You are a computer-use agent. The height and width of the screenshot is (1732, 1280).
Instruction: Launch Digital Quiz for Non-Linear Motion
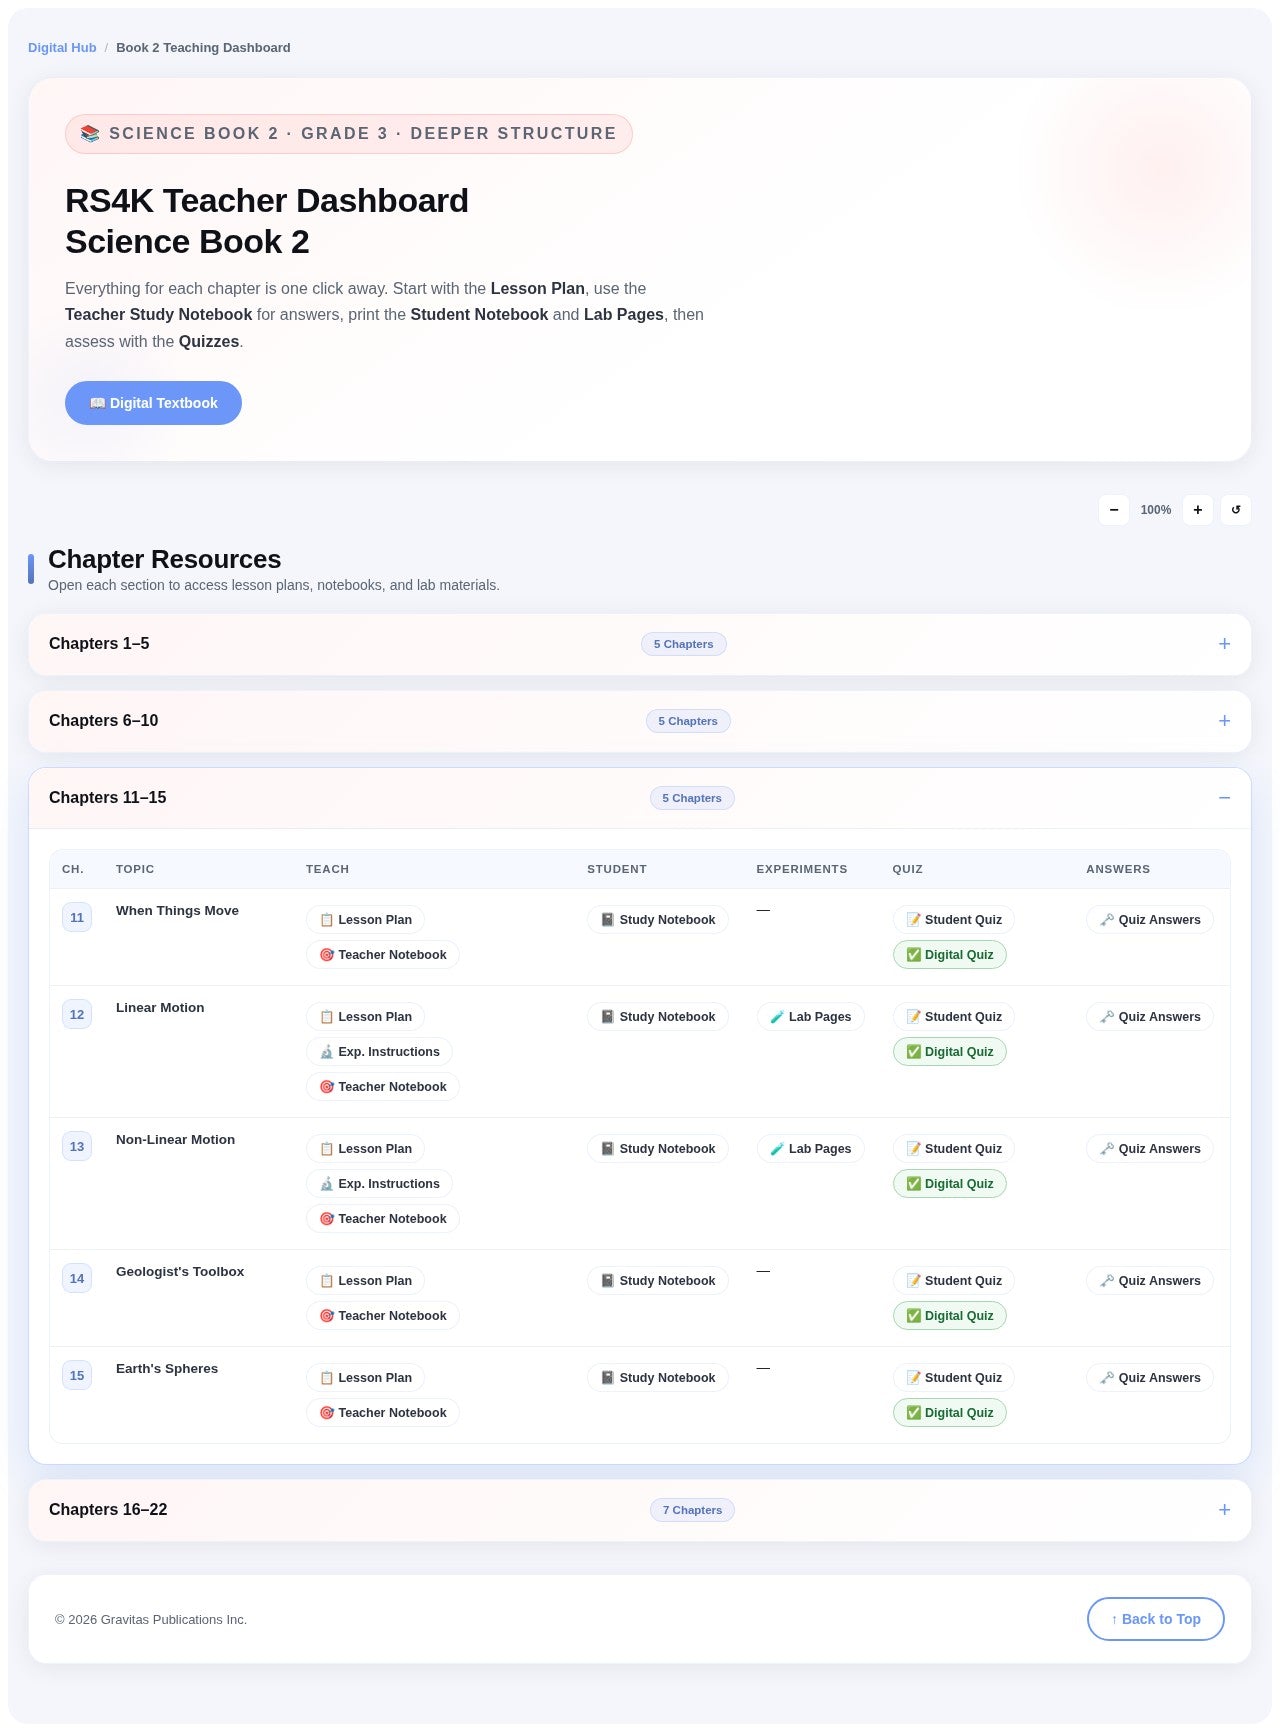[949, 1184]
